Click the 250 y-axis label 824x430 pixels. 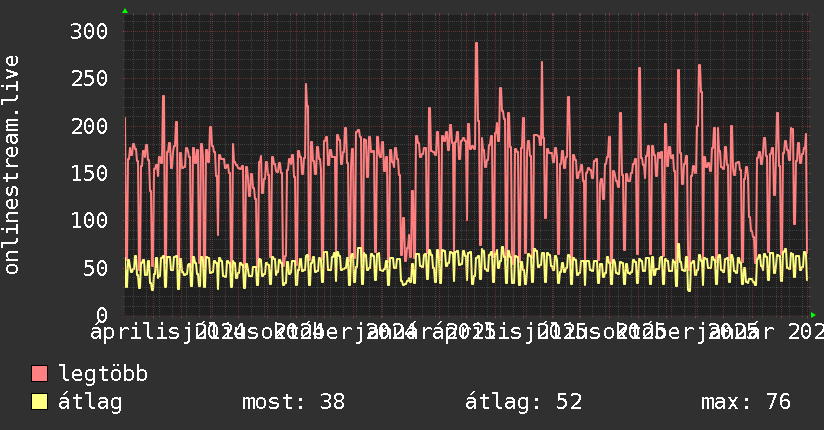(89, 79)
